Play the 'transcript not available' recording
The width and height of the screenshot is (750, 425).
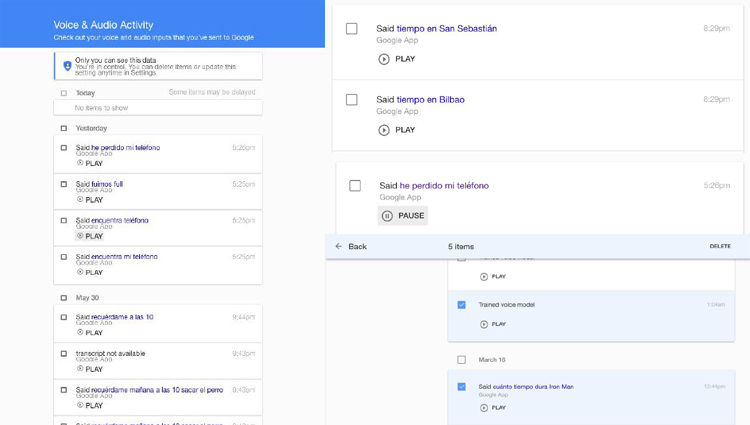click(90, 369)
